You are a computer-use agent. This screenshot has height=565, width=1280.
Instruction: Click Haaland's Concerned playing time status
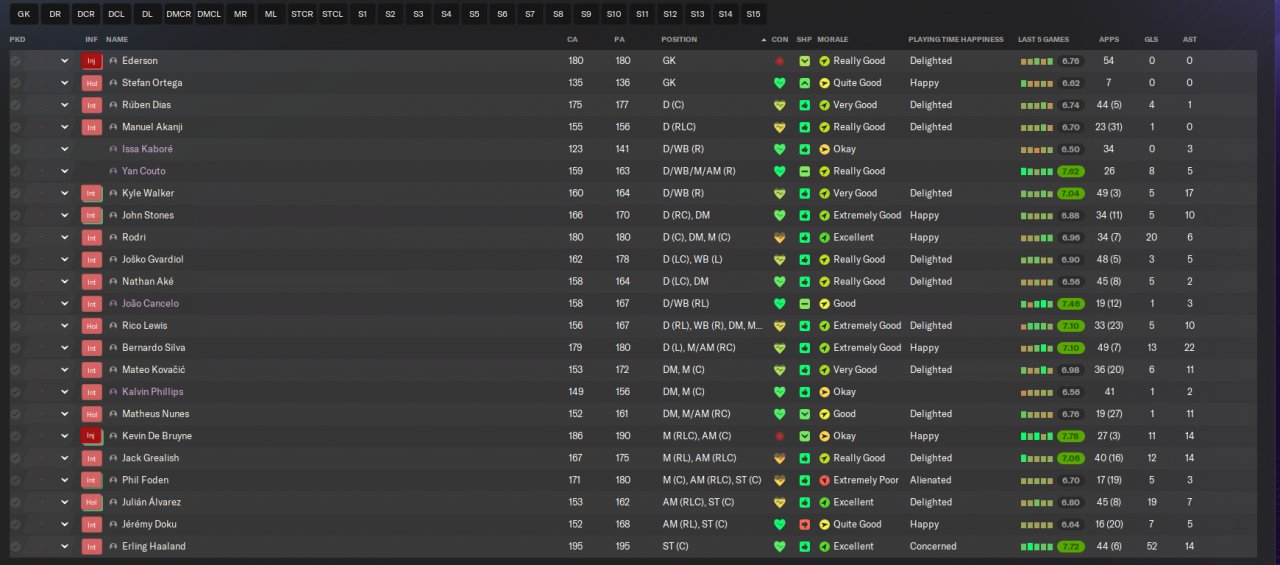[x=933, y=546]
